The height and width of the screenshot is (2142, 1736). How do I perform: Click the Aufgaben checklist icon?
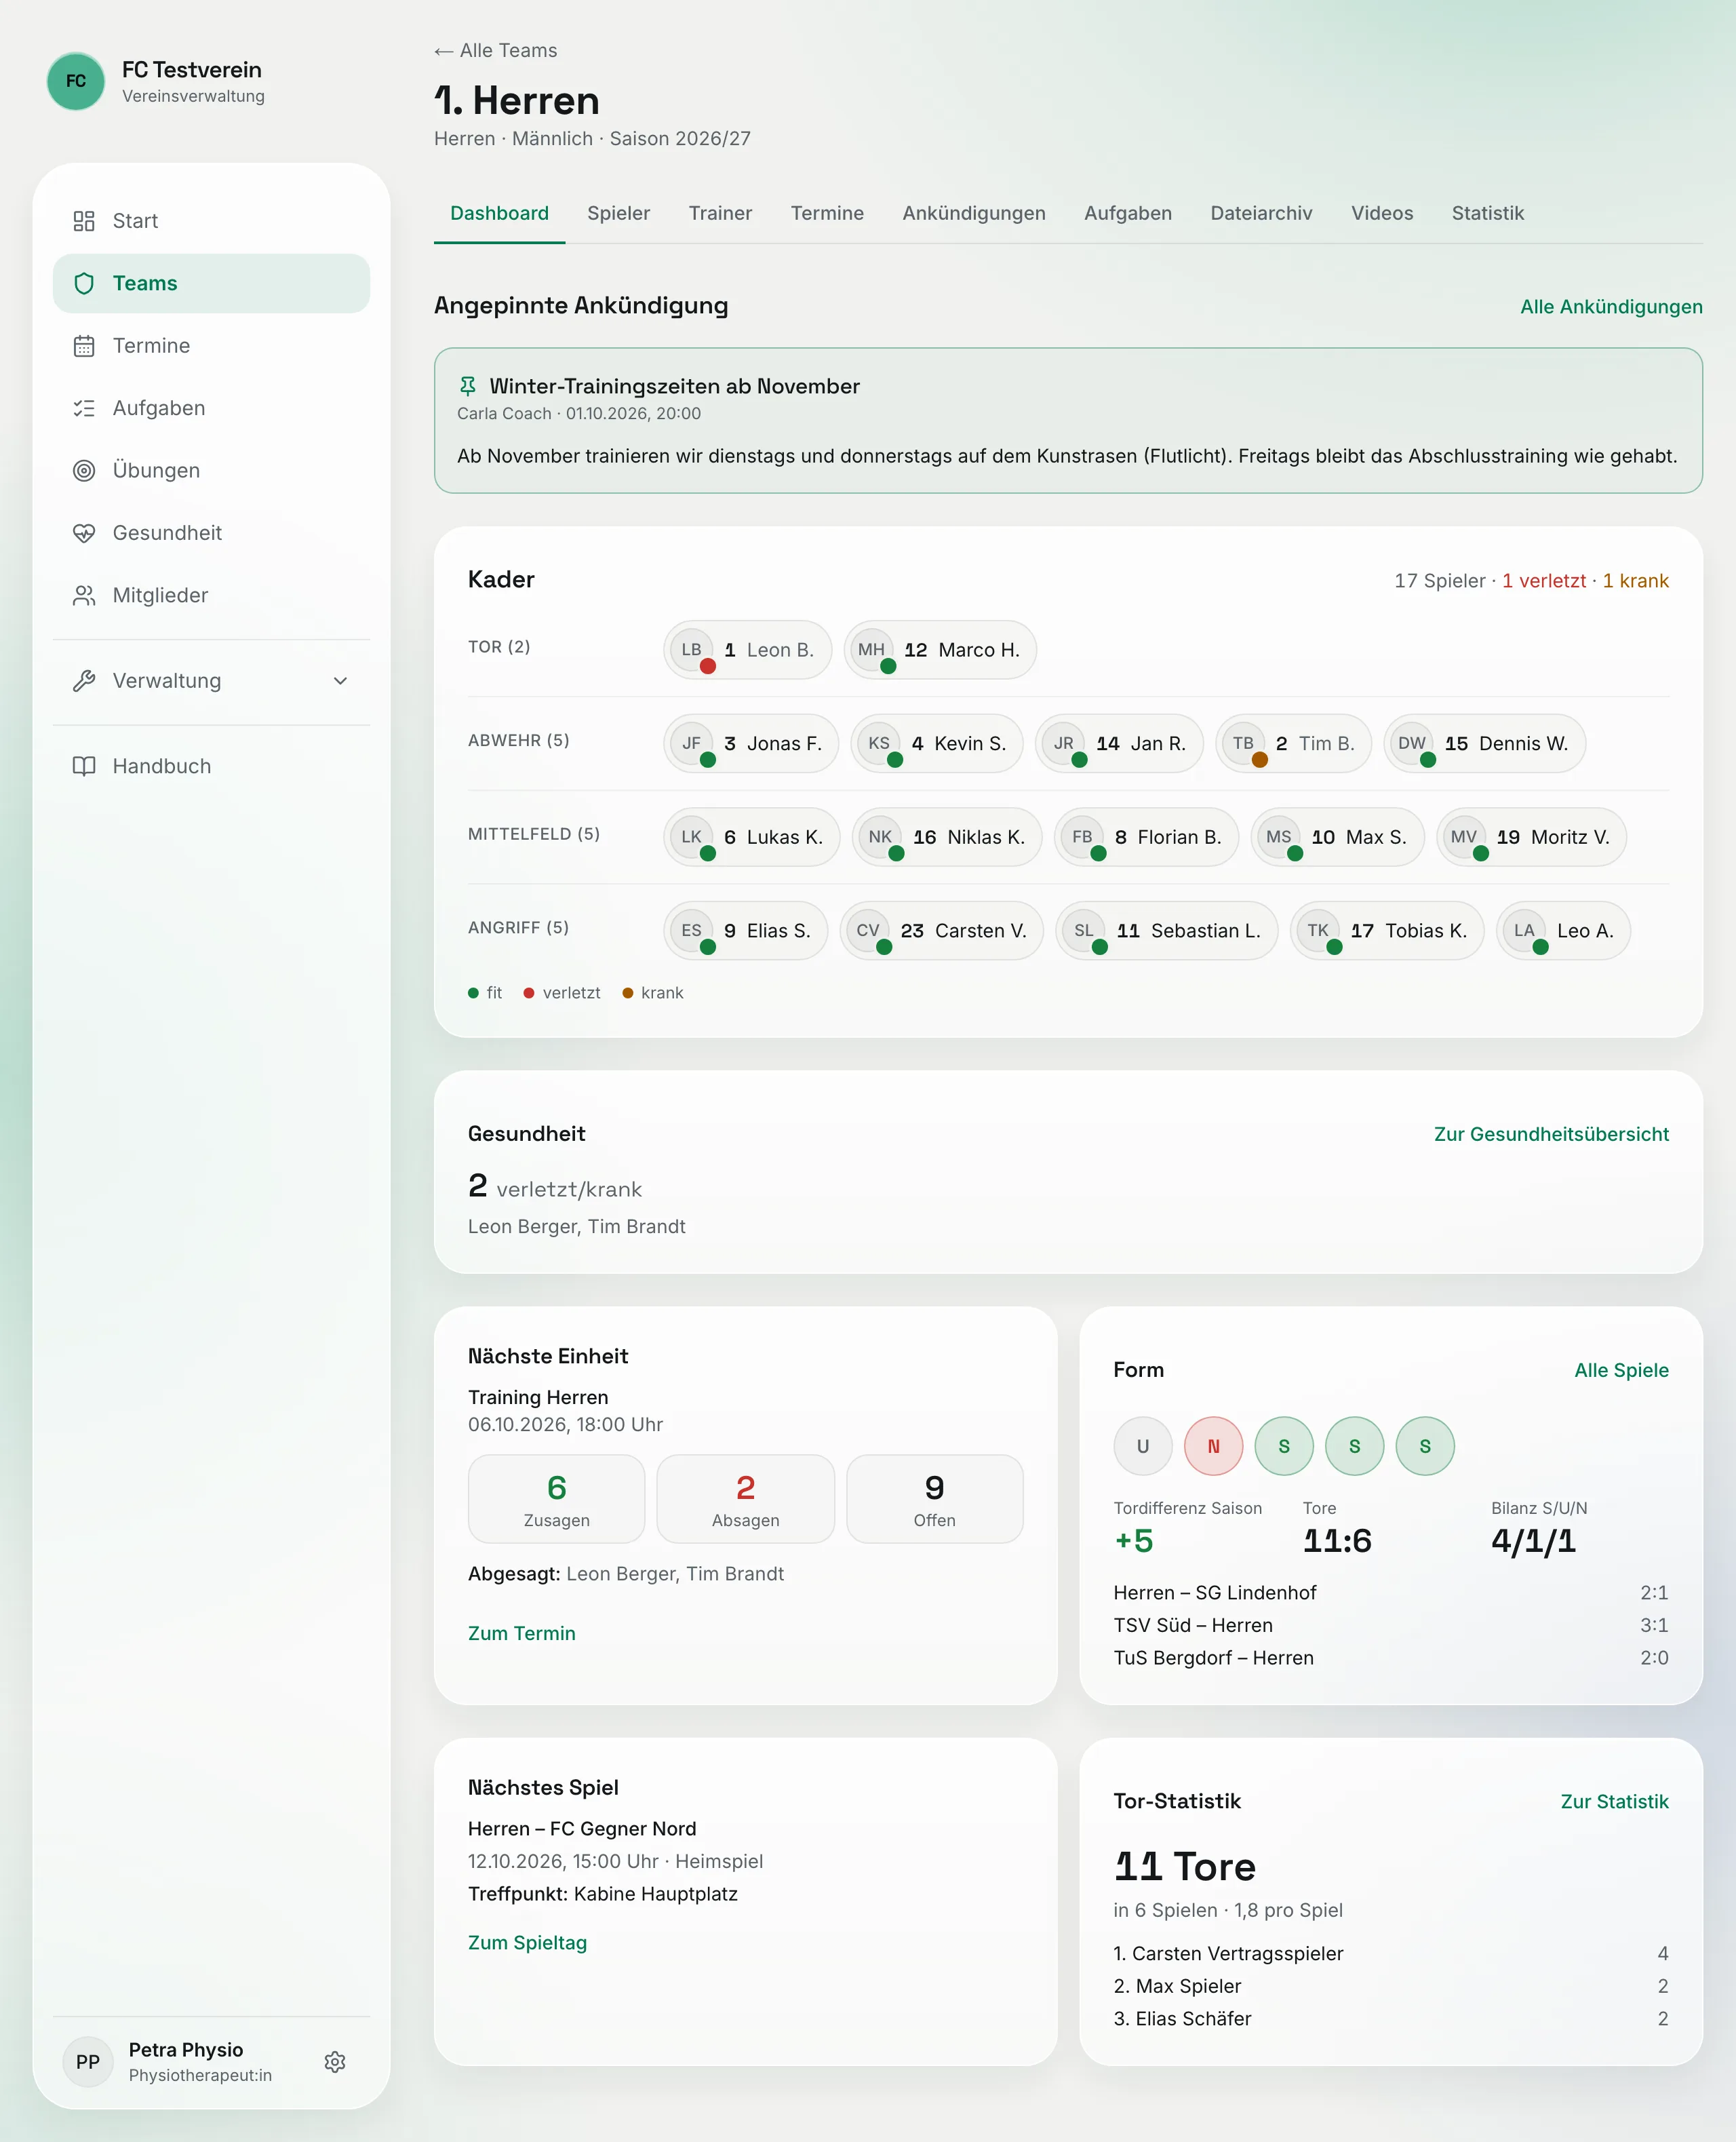pos(84,408)
